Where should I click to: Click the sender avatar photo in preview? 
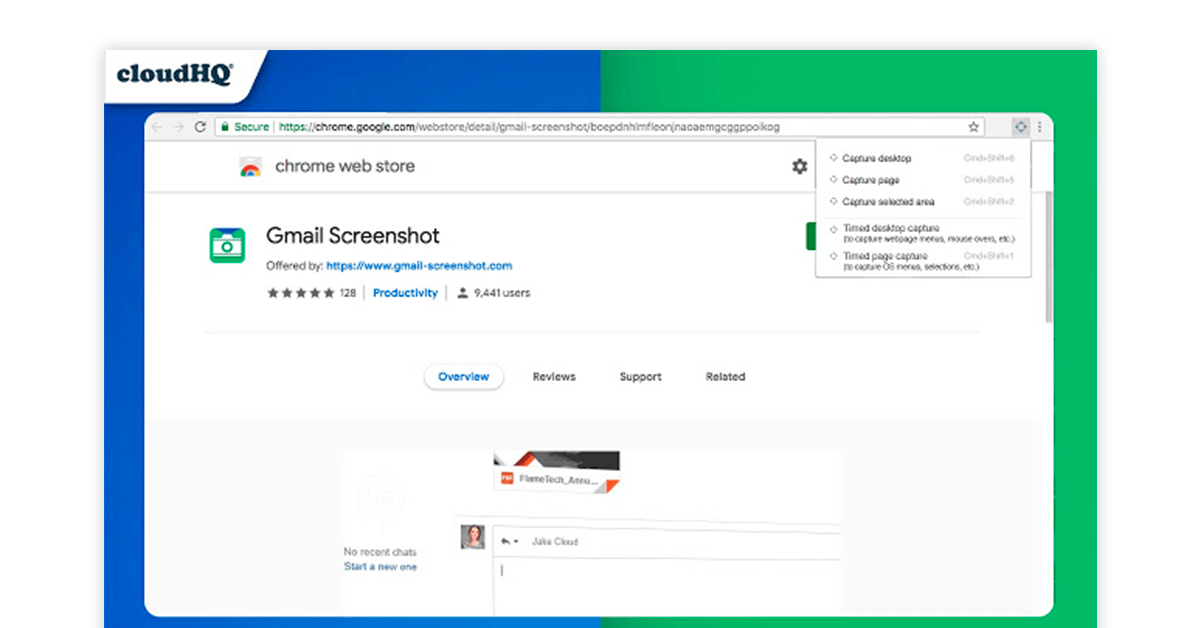point(472,537)
